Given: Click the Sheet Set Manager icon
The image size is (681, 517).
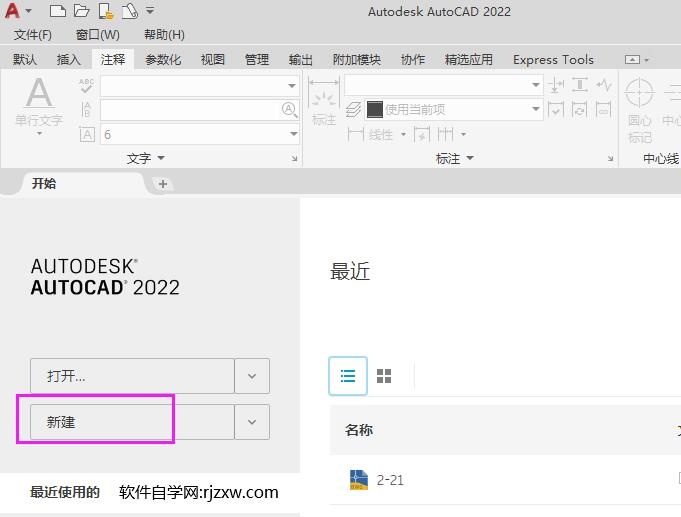Looking at the screenshot, I should (129, 11).
